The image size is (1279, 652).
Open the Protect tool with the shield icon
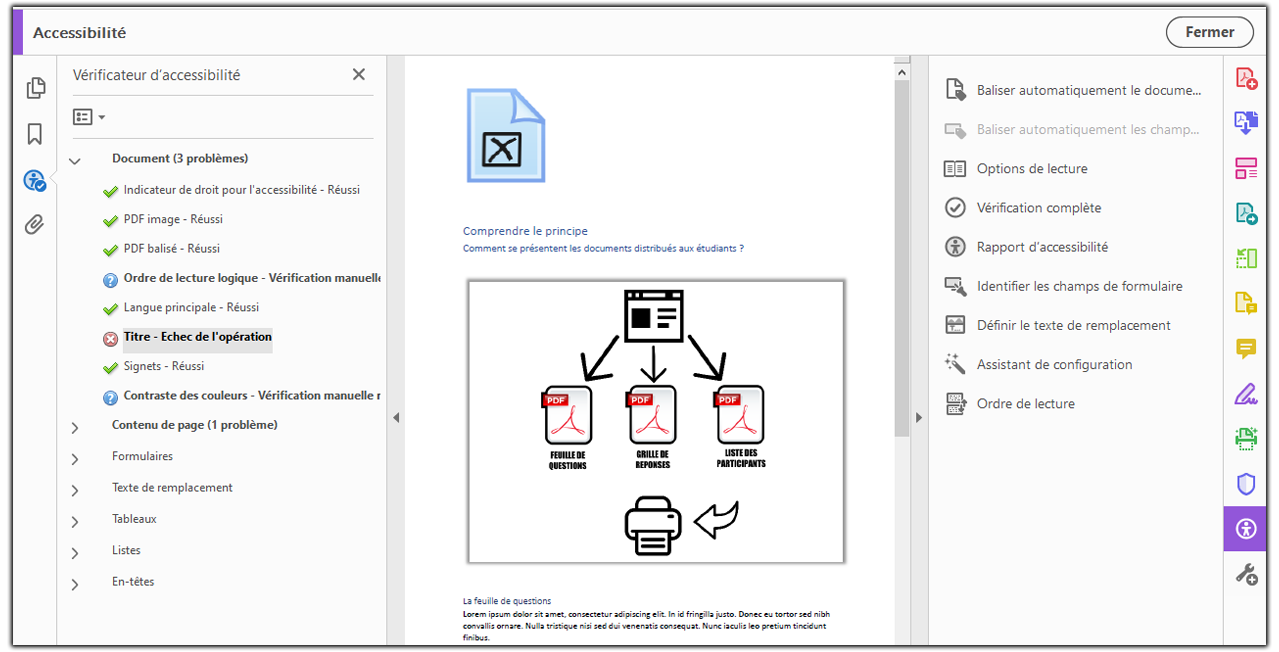(x=1245, y=483)
